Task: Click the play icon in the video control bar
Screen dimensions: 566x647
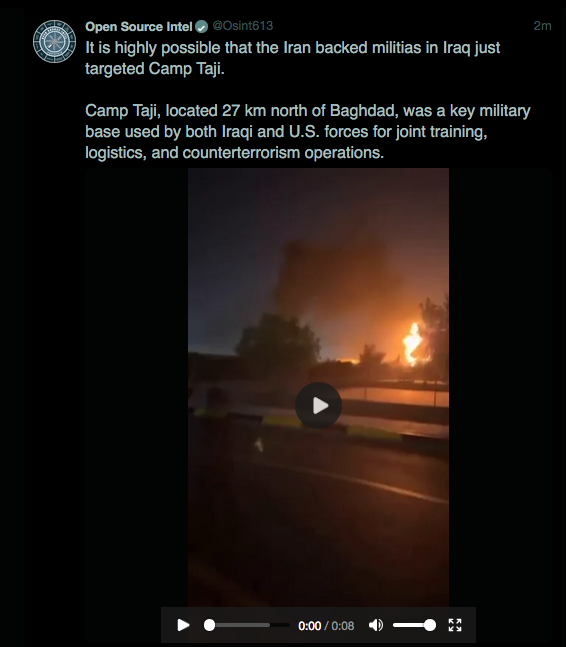Action: [x=183, y=625]
